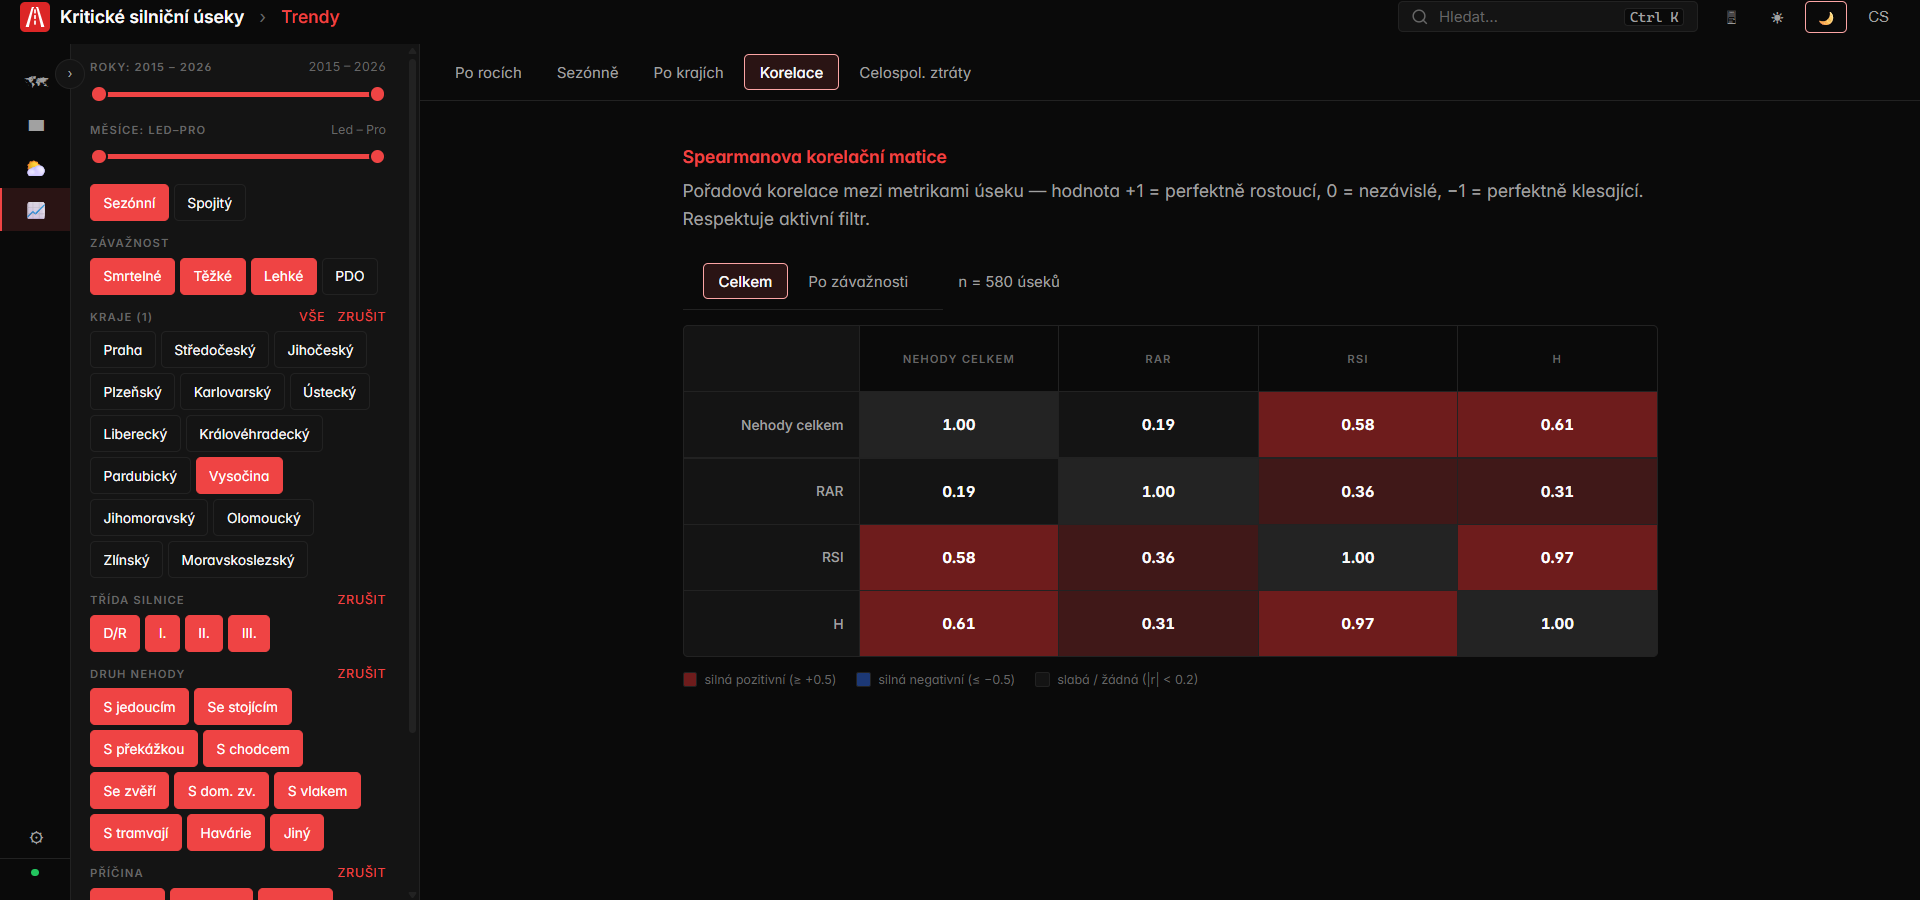Toggle Jihomoravský region filter
Image resolution: width=1920 pixels, height=900 pixels.
point(149,518)
